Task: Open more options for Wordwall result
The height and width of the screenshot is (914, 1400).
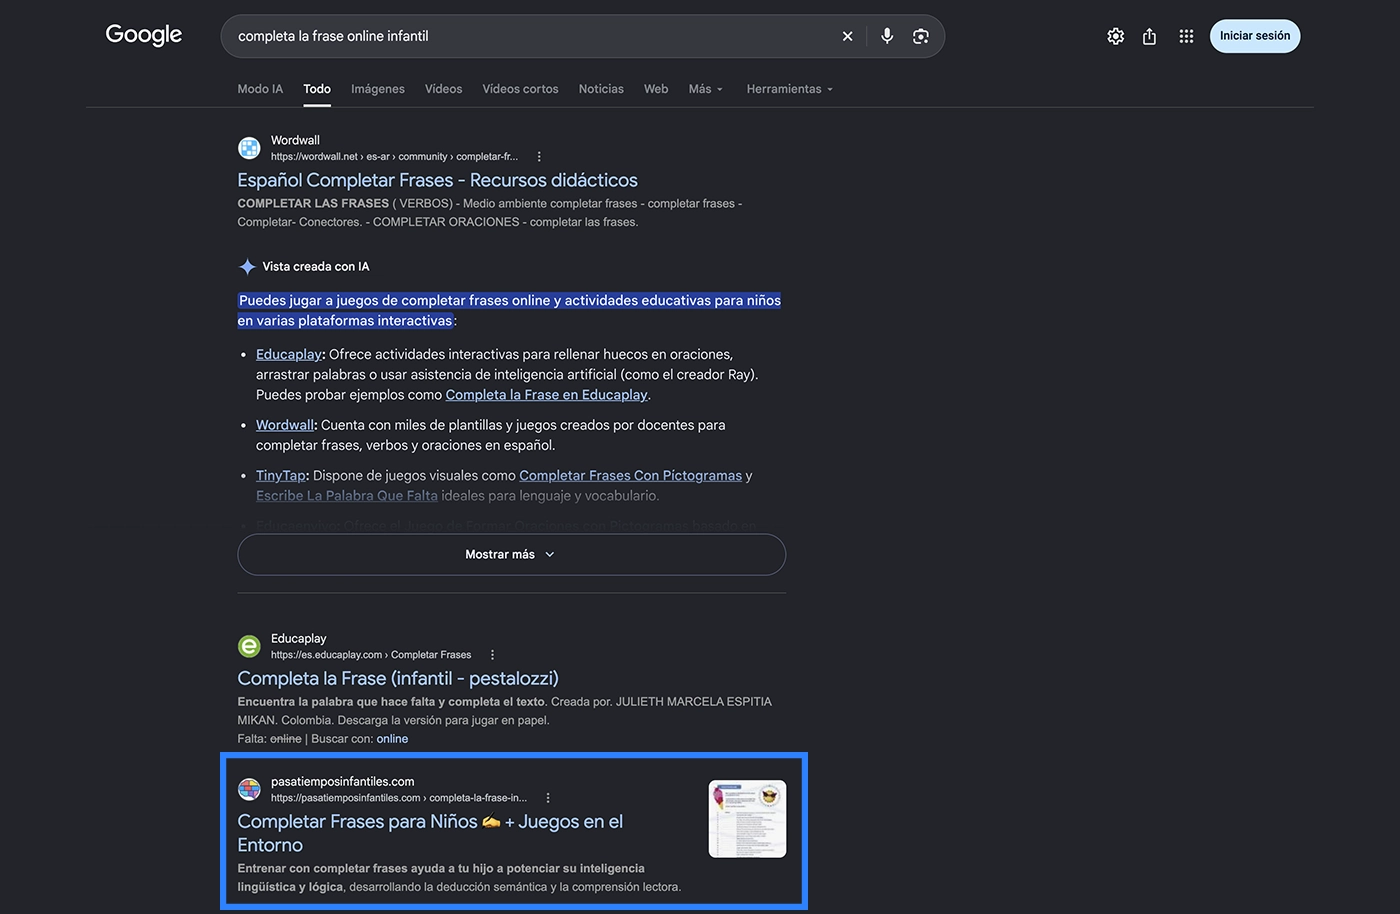Action: (x=539, y=157)
